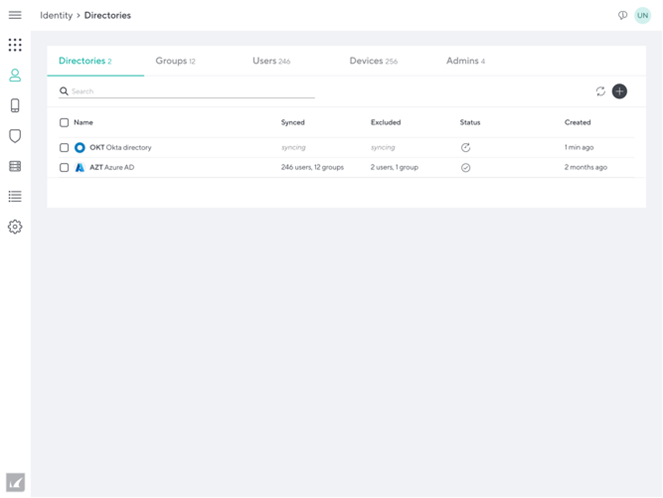Open the server storage sidebar icon

click(15, 166)
